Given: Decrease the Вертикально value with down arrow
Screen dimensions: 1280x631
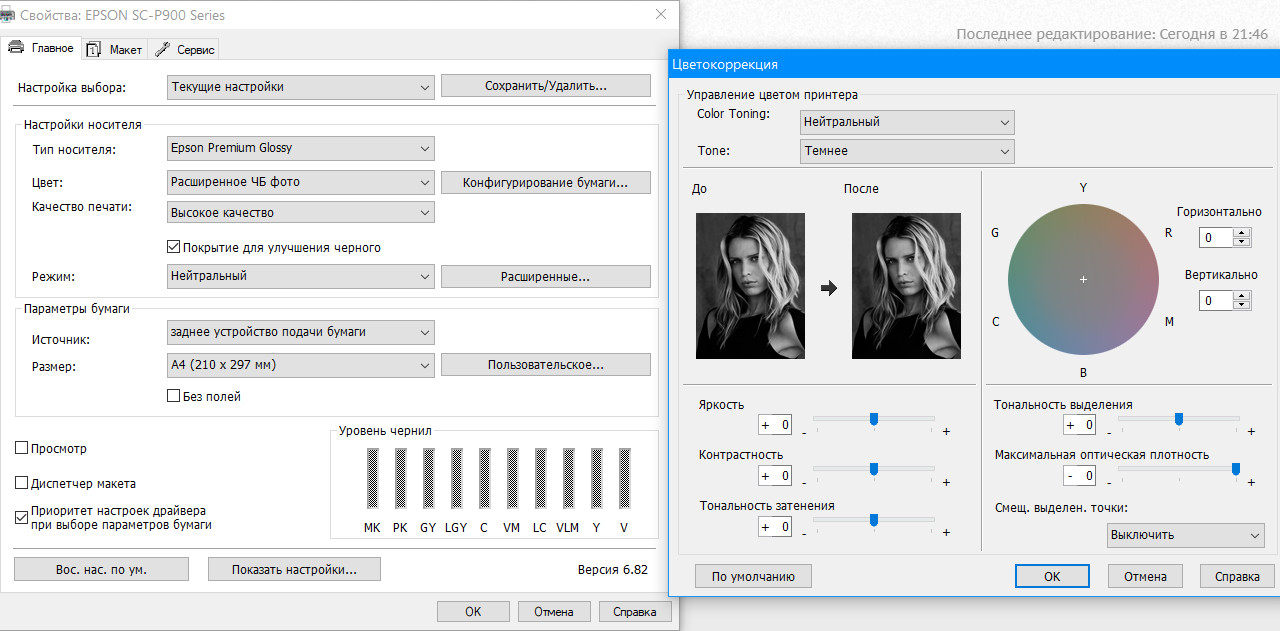Looking at the screenshot, I should click(1242, 305).
